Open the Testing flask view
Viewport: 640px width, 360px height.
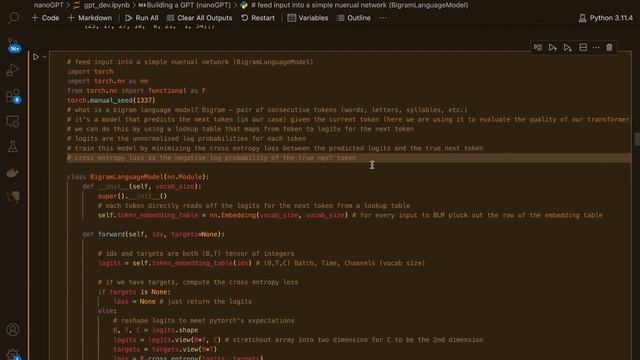tap(13, 147)
